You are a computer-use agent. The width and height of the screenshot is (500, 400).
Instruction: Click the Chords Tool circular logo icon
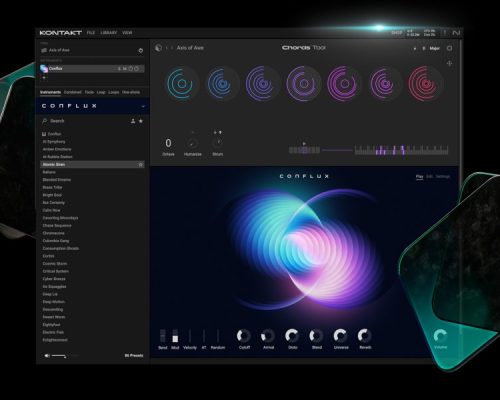pos(158,48)
